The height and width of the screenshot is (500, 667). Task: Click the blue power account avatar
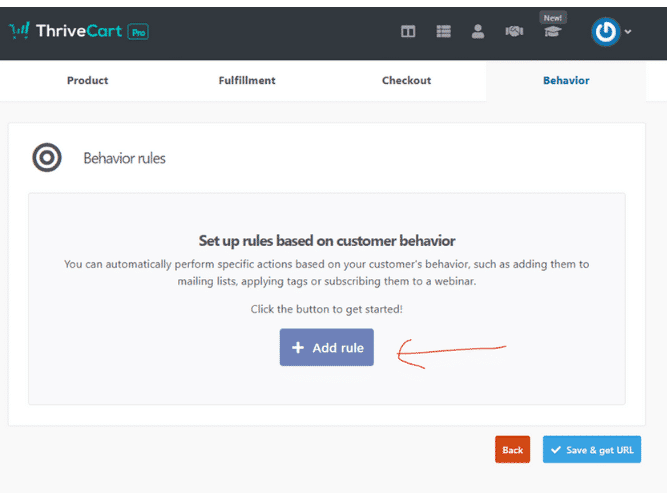[605, 32]
